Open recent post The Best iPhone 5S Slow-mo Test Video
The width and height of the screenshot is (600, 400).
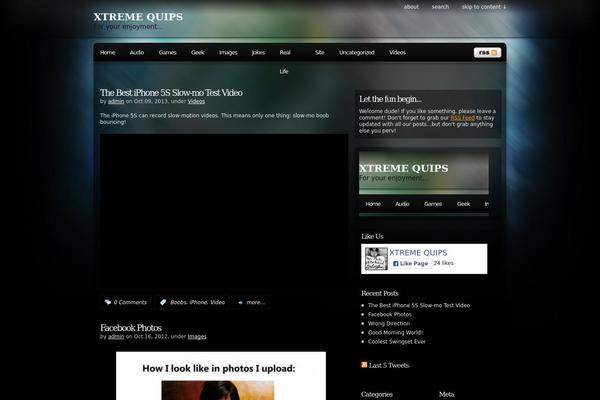pos(419,305)
